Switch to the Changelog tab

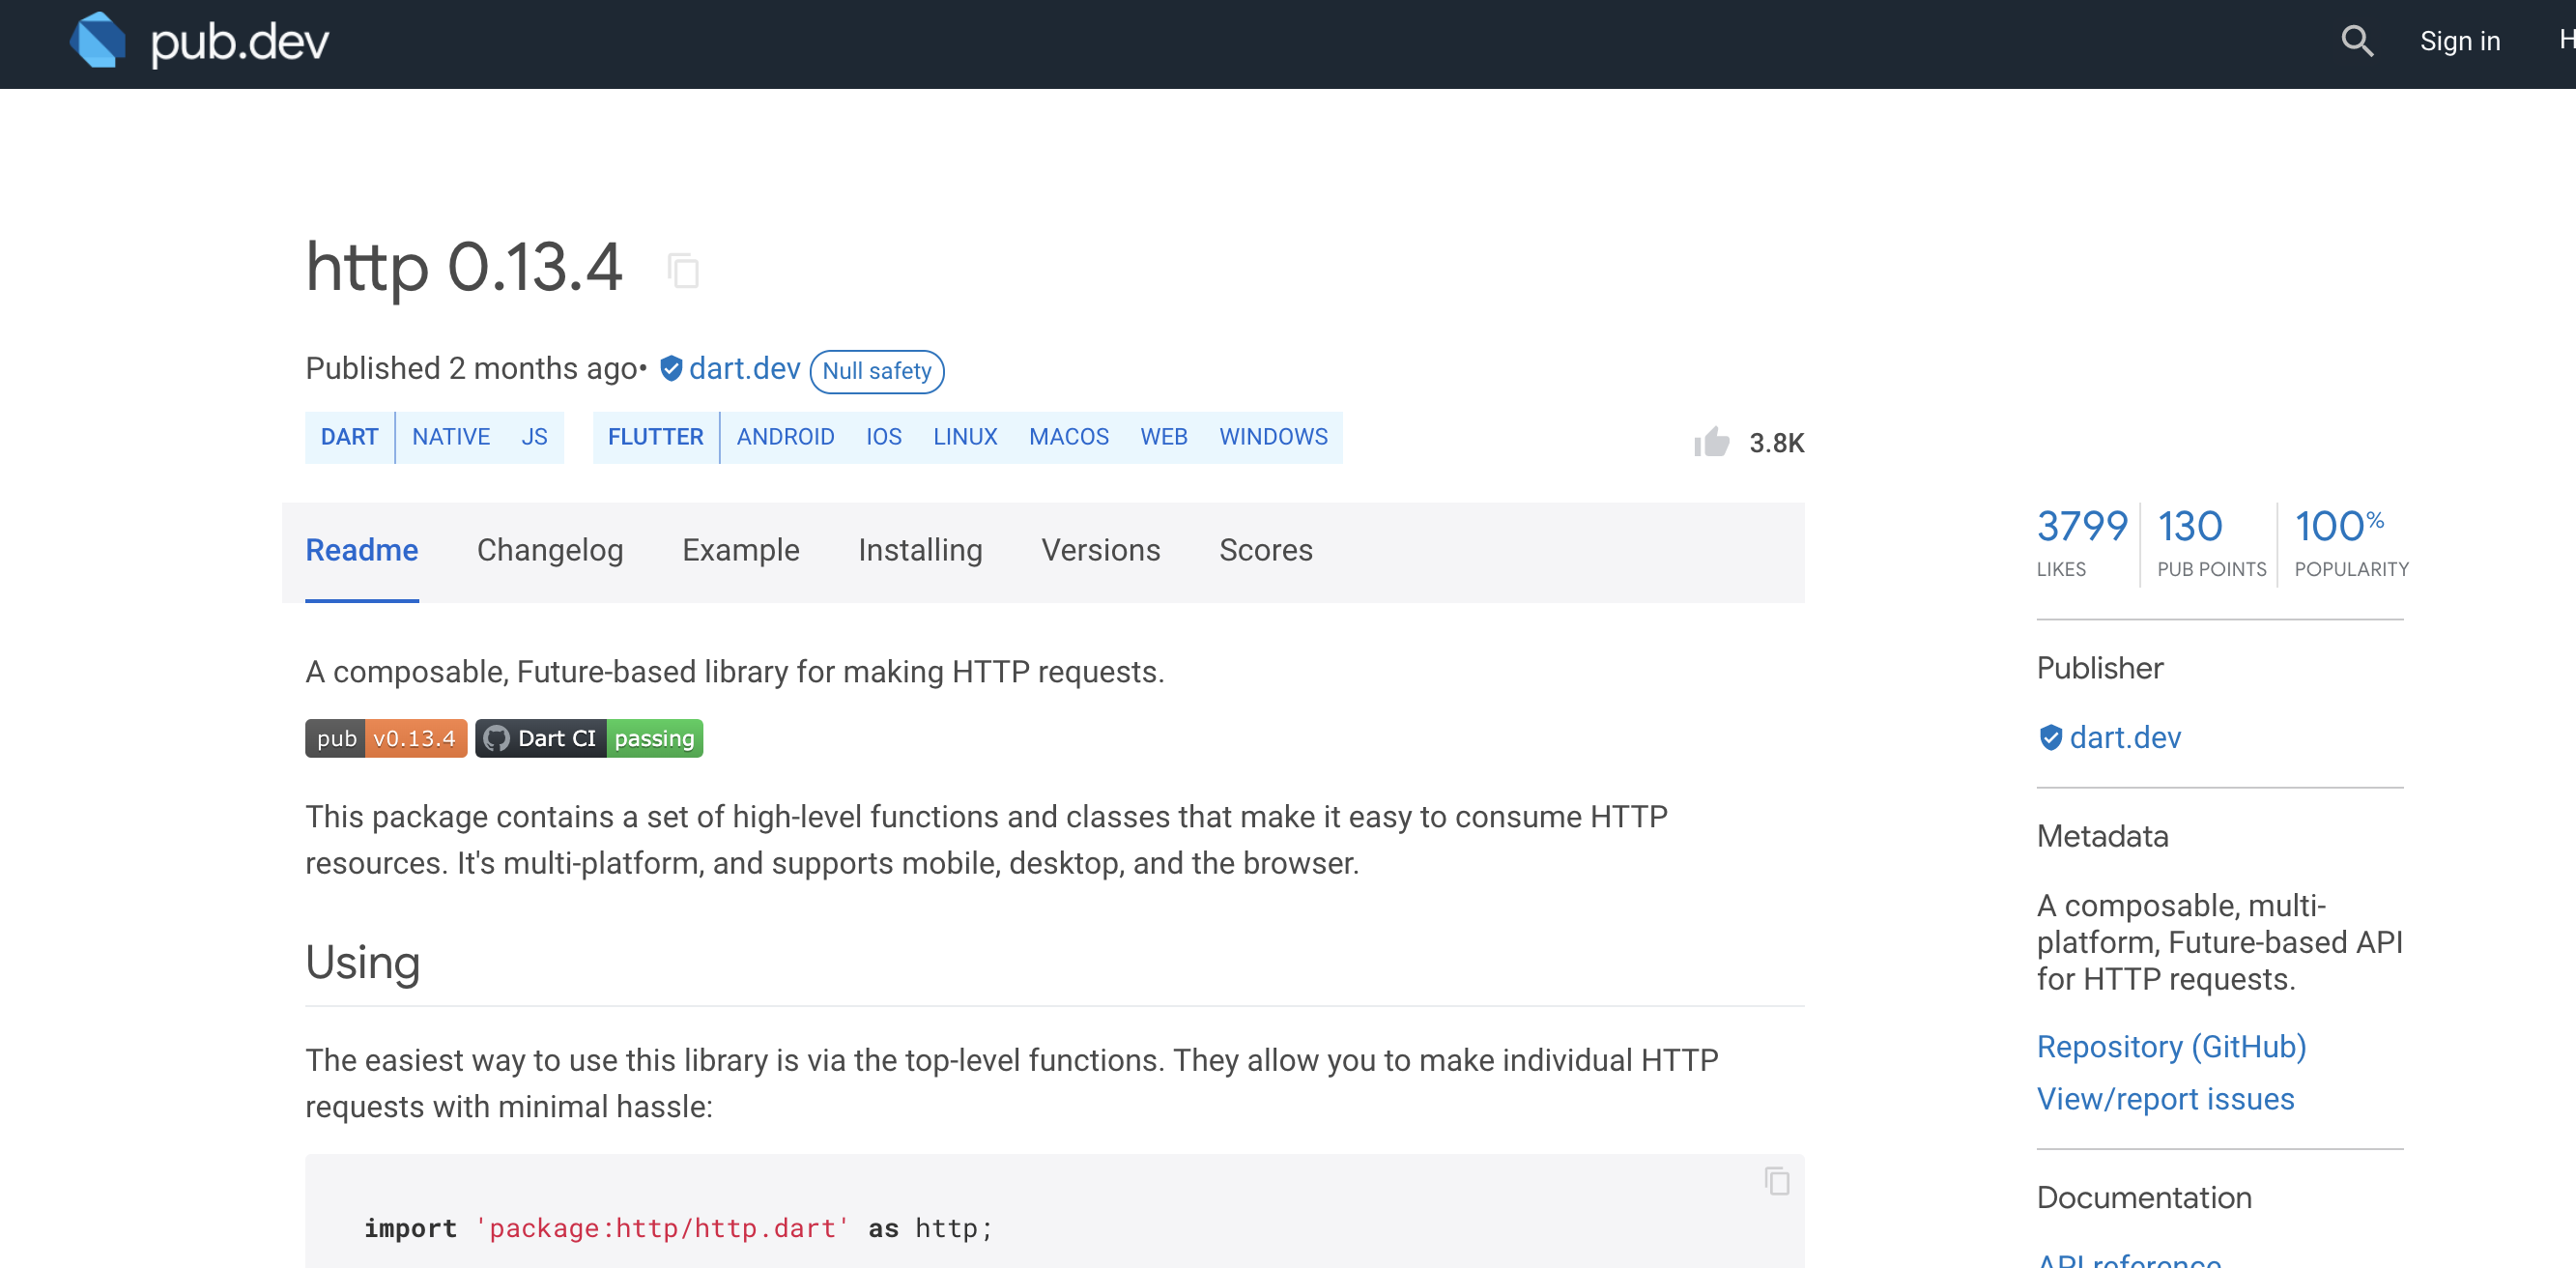pyautogui.click(x=550, y=550)
